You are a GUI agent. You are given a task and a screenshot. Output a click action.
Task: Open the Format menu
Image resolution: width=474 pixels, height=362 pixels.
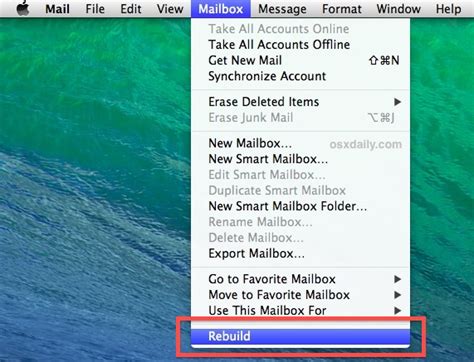point(341,9)
